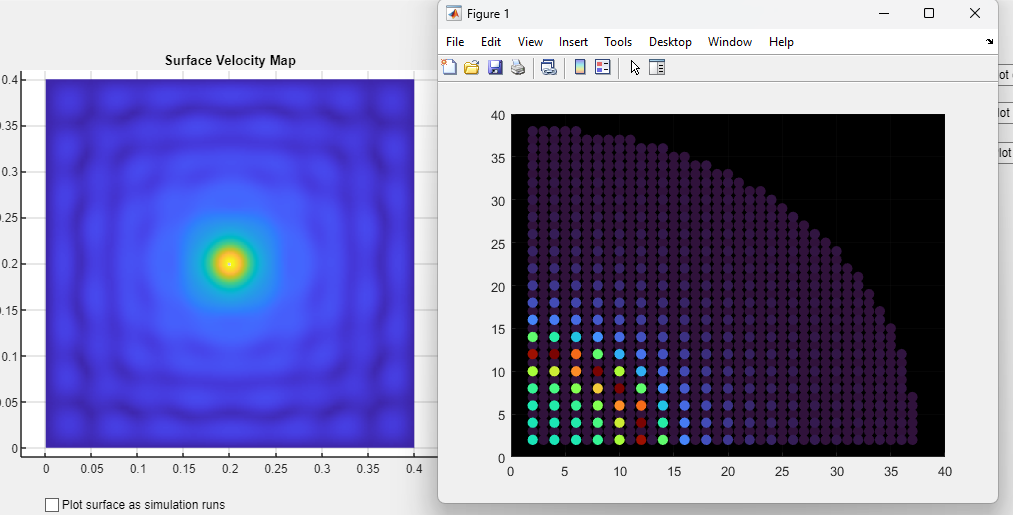The image size is (1013, 515).
Task: Open the File menu
Action: pyautogui.click(x=455, y=42)
